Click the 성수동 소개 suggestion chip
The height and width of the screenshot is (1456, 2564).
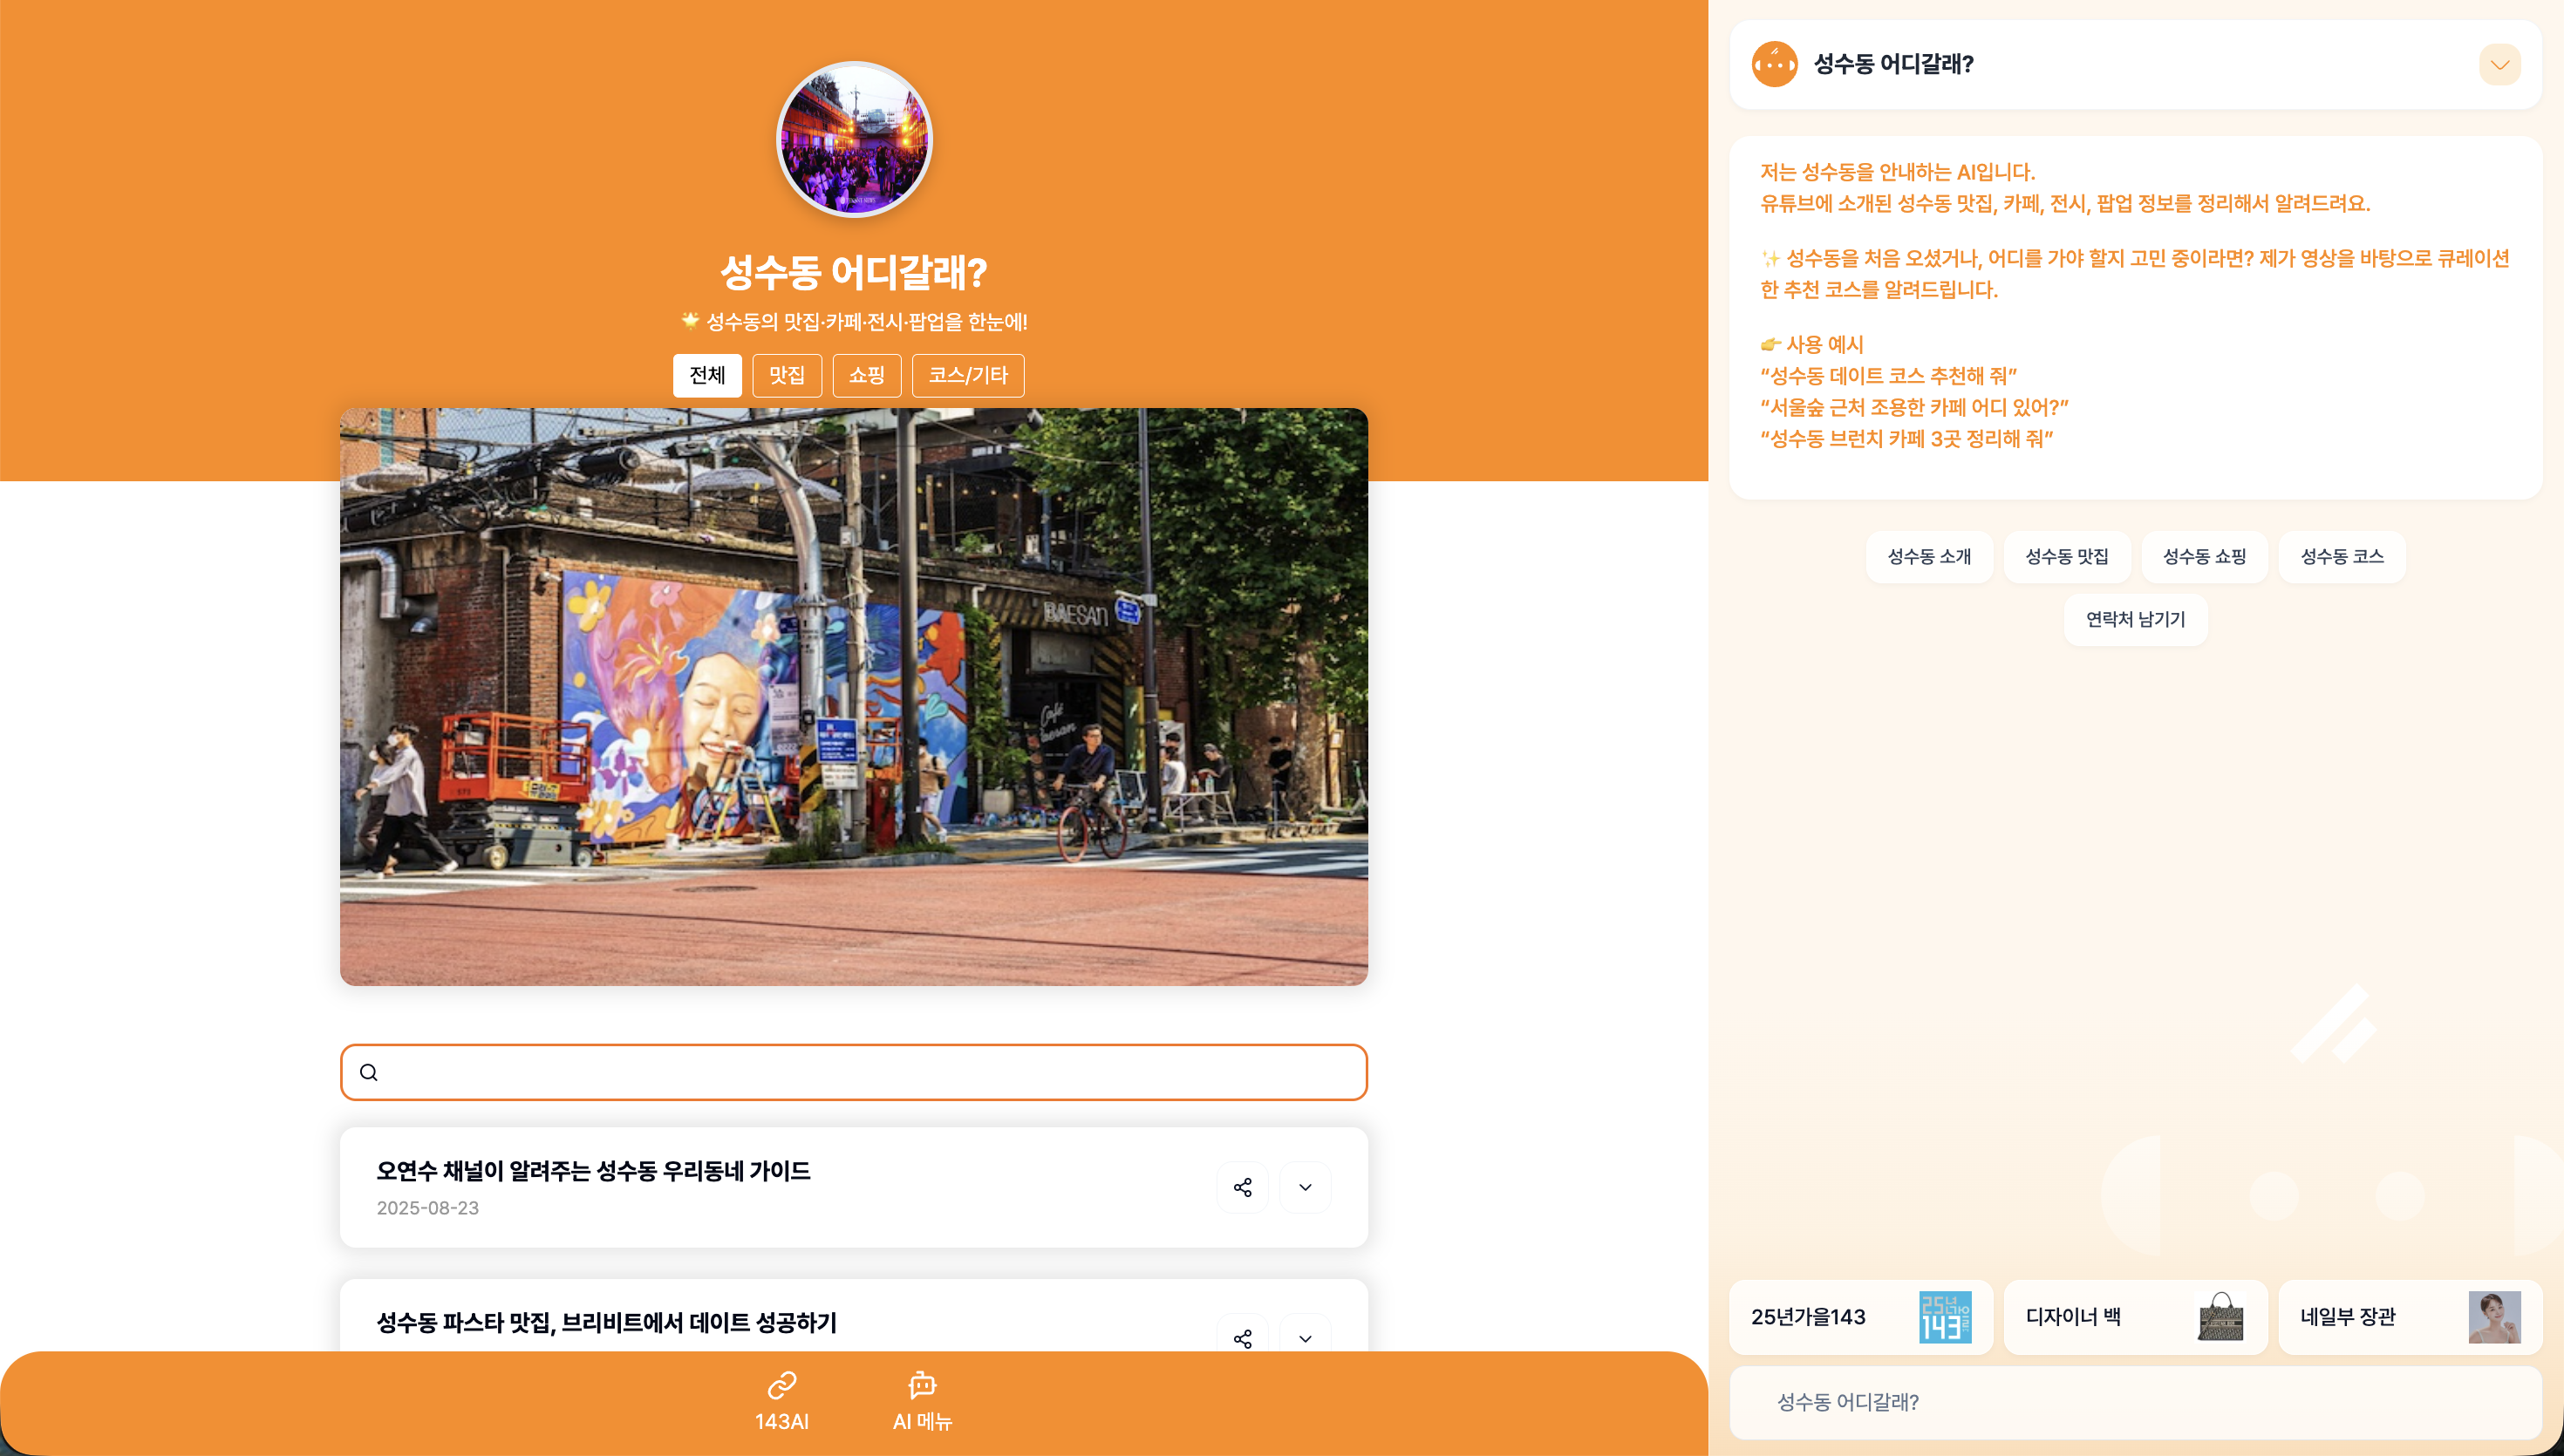pos(1929,557)
